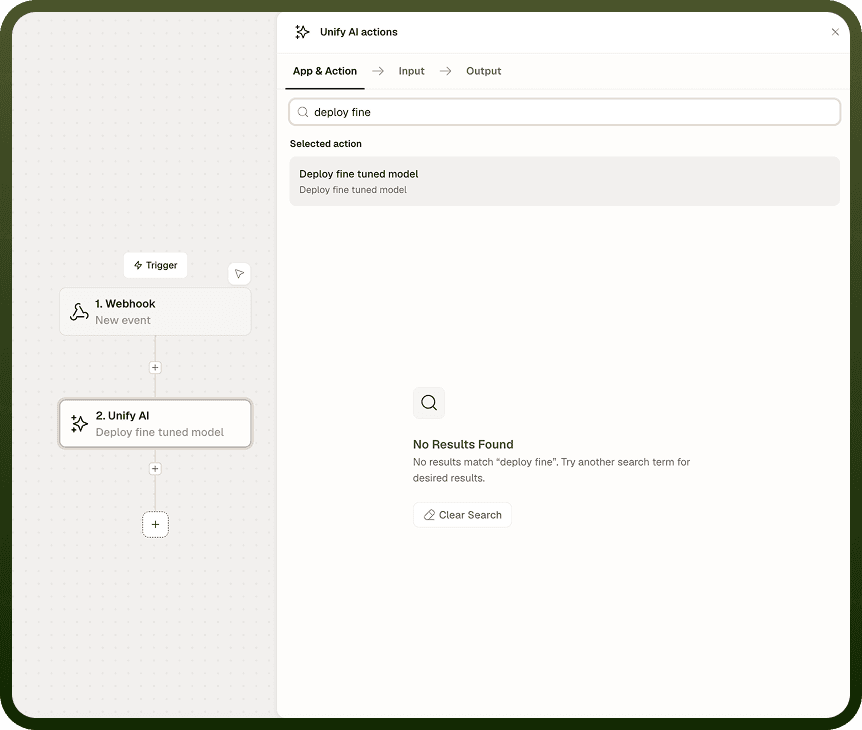The width and height of the screenshot is (862, 730).
Task: Click the 'Selected action' heading text
Action: tap(325, 143)
